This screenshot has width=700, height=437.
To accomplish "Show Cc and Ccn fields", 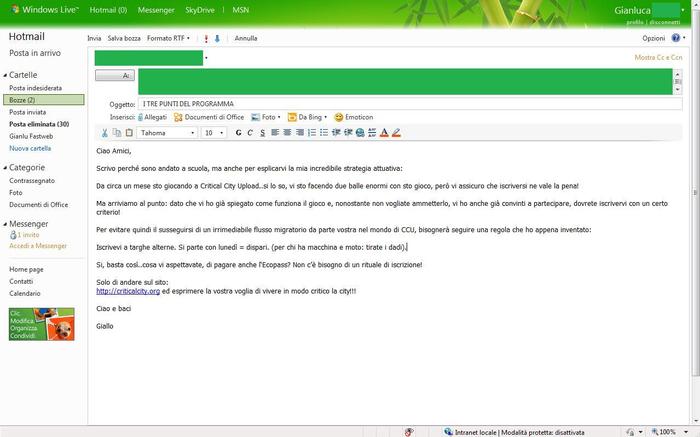I will pos(658,58).
